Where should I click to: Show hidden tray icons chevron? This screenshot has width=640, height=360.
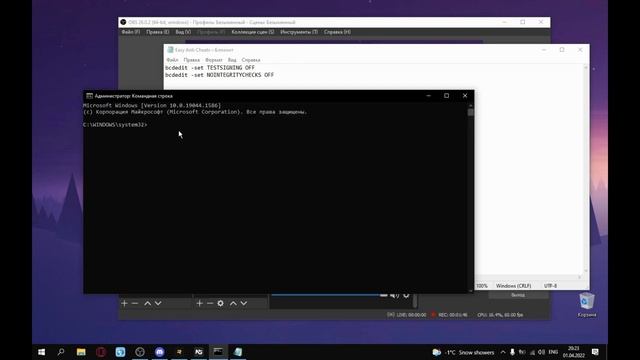click(503, 352)
